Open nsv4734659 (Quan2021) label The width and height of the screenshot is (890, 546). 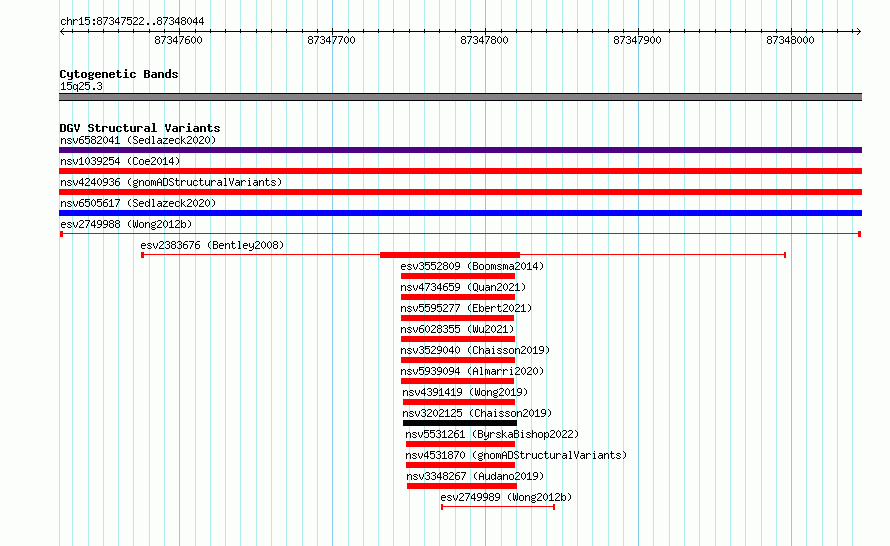(x=463, y=287)
